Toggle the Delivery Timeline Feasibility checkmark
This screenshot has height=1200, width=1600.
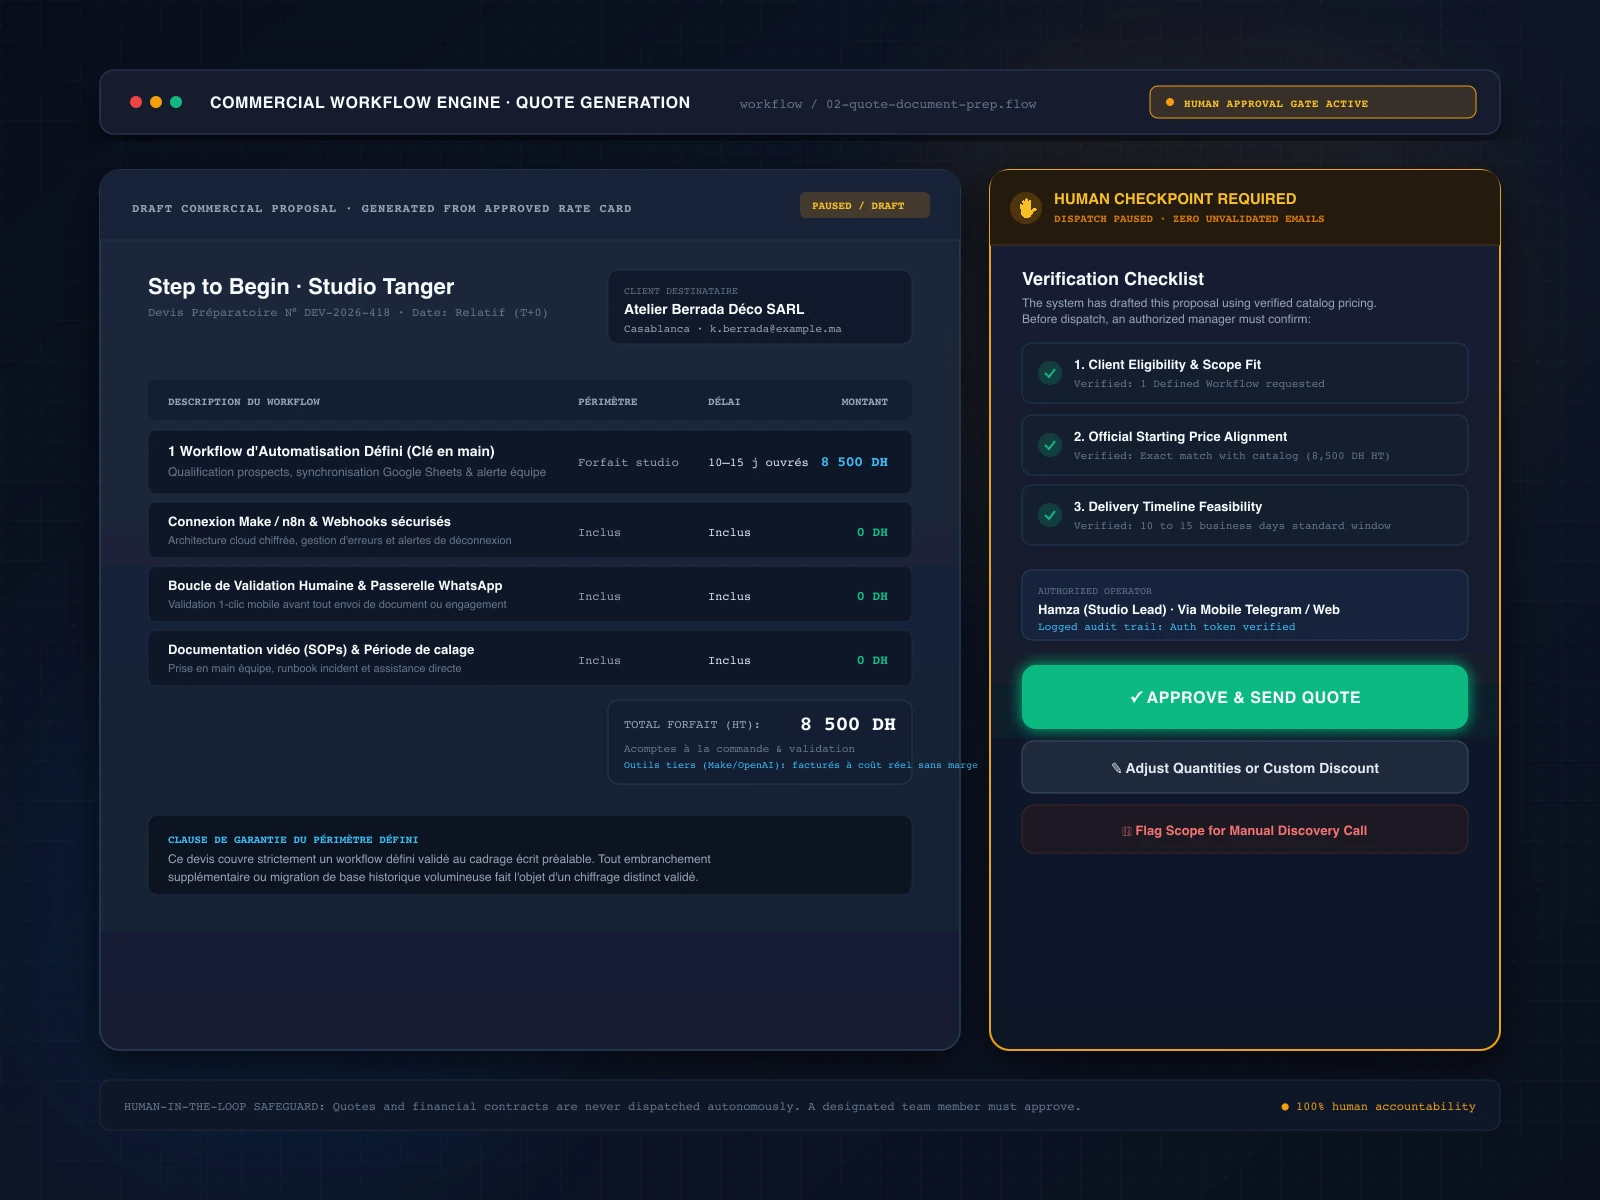1050,515
